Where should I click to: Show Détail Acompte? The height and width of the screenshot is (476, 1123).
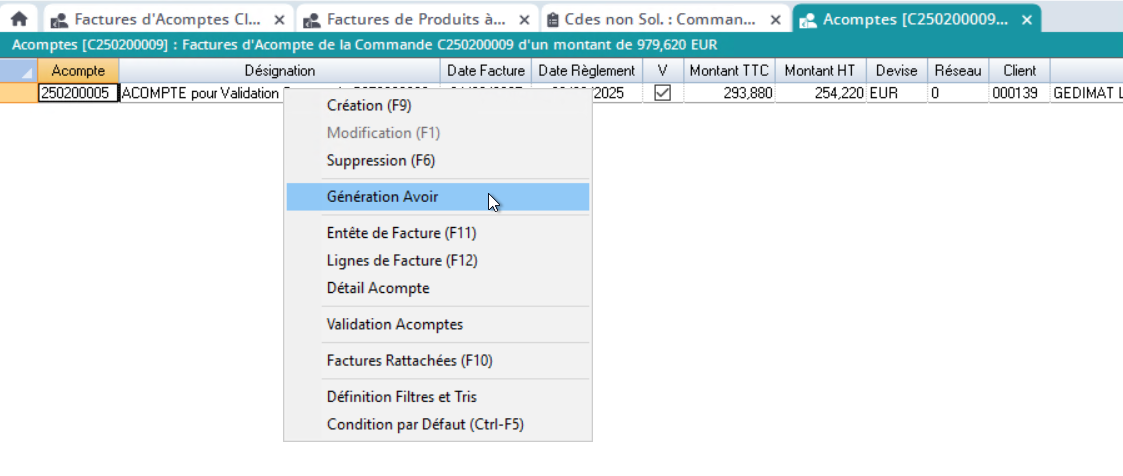click(378, 288)
